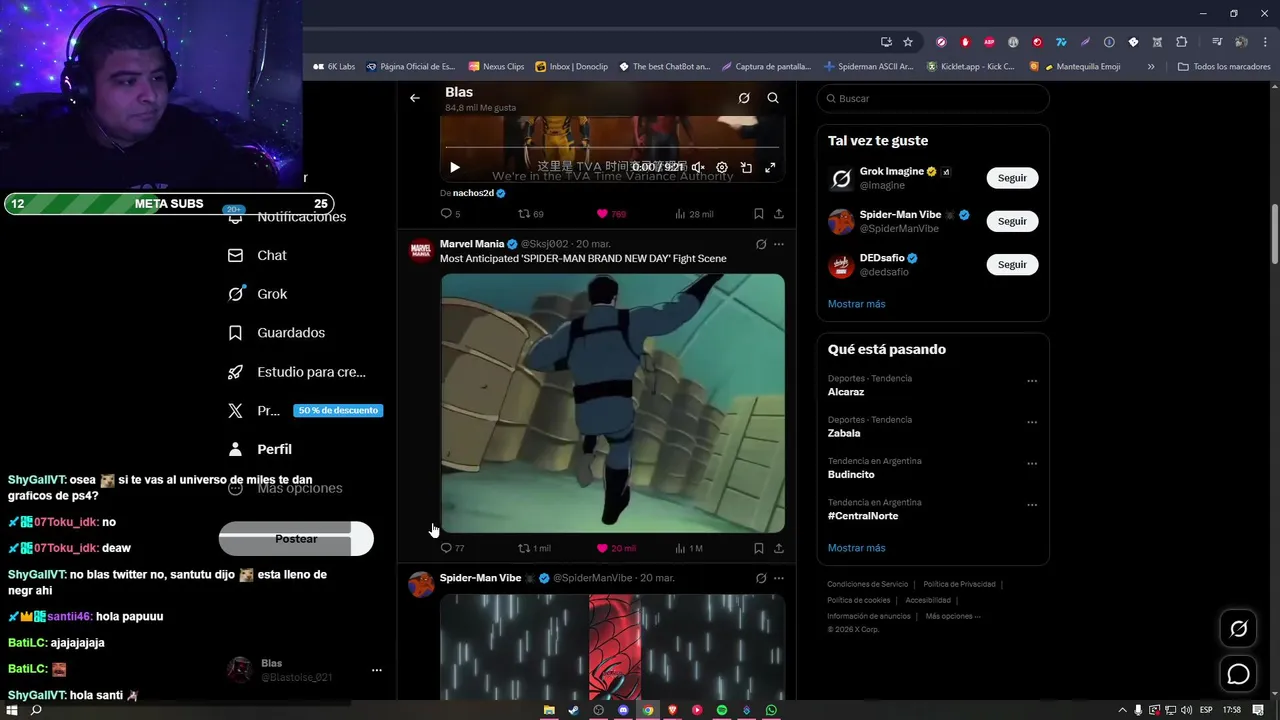This screenshot has width=1280, height=720.
Task: Show hidden system tray icons
Action: [x=1122, y=710]
